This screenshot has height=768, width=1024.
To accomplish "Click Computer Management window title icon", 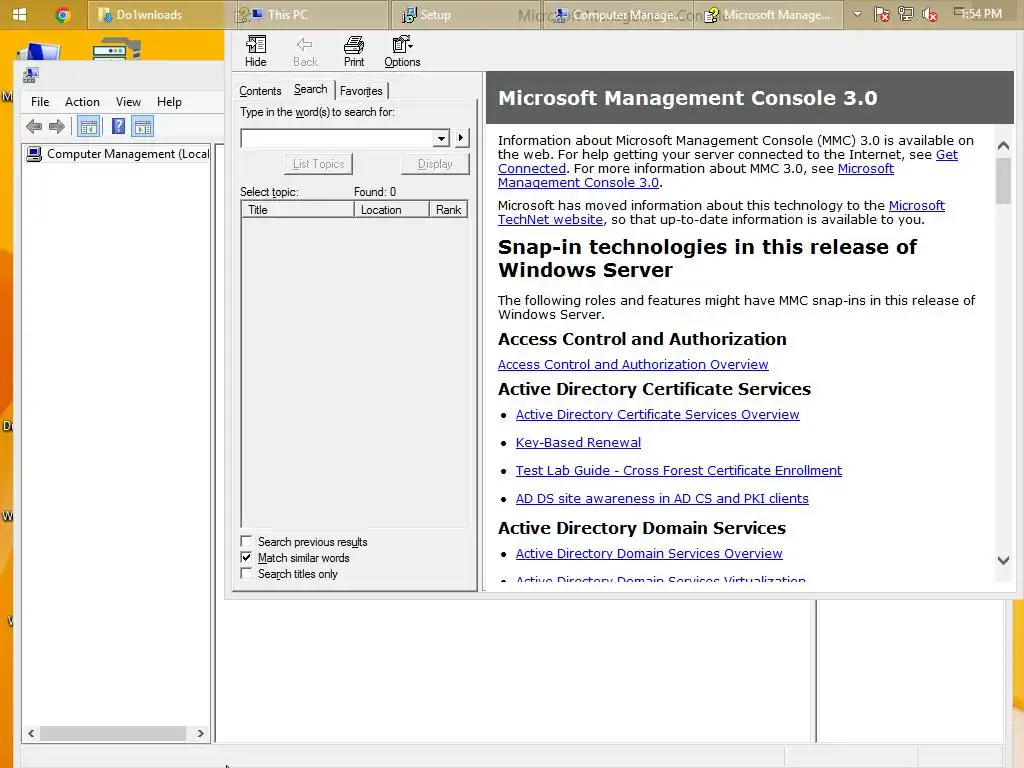I will coord(31,76).
